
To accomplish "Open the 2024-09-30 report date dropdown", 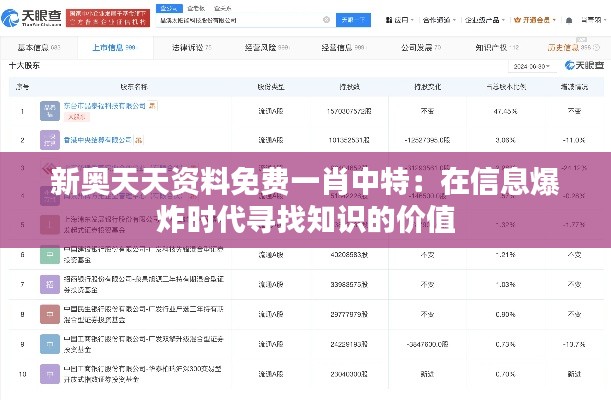I will coord(532,66).
